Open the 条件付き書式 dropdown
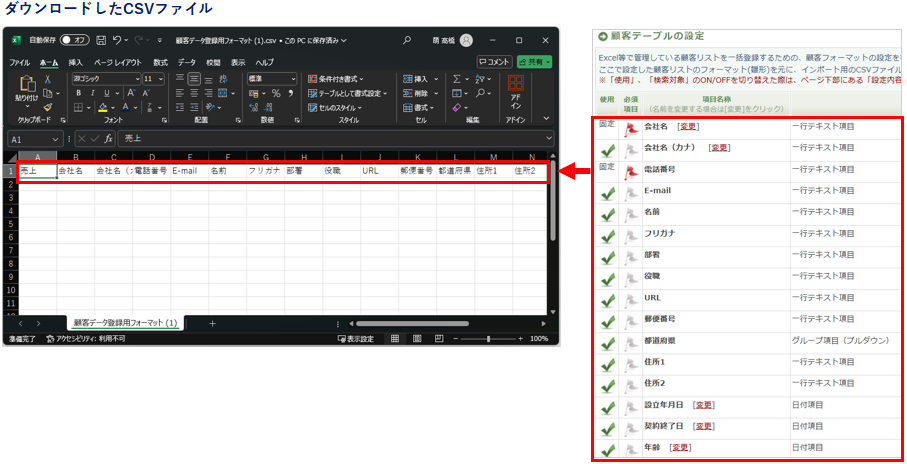This screenshot has height=464, width=907. (x=340, y=78)
